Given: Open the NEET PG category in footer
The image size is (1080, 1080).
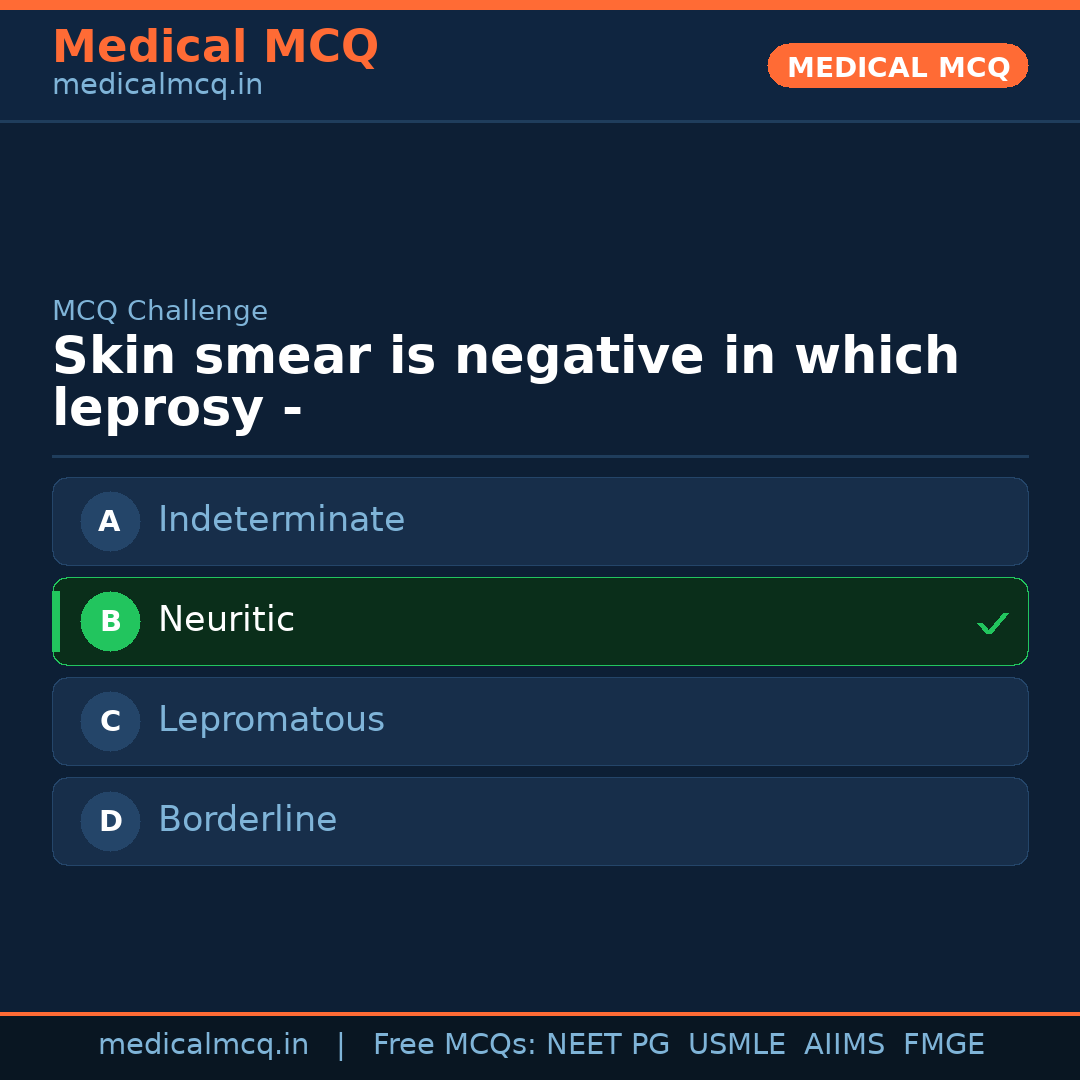Looking at the screenshot, I should pyautogui.click(x=607, y=1044).
